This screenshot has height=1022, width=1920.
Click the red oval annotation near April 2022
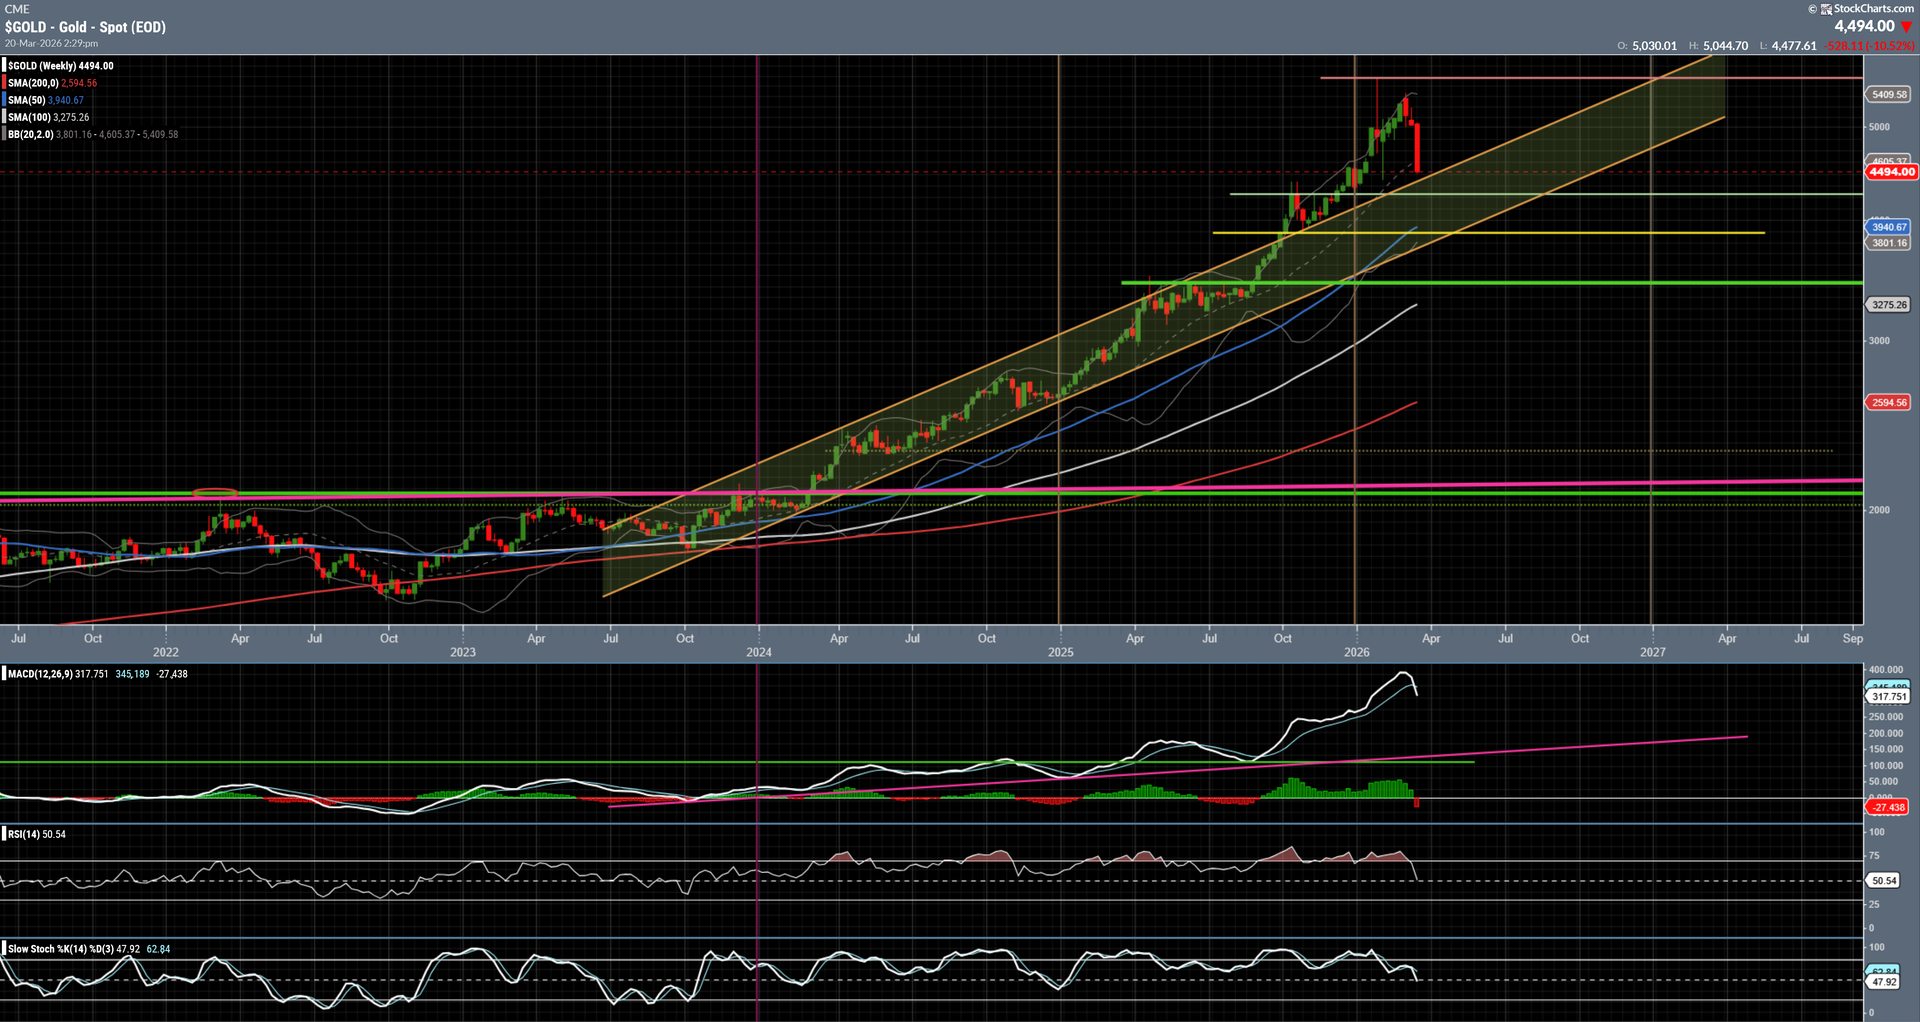click(x=214, y=493)
